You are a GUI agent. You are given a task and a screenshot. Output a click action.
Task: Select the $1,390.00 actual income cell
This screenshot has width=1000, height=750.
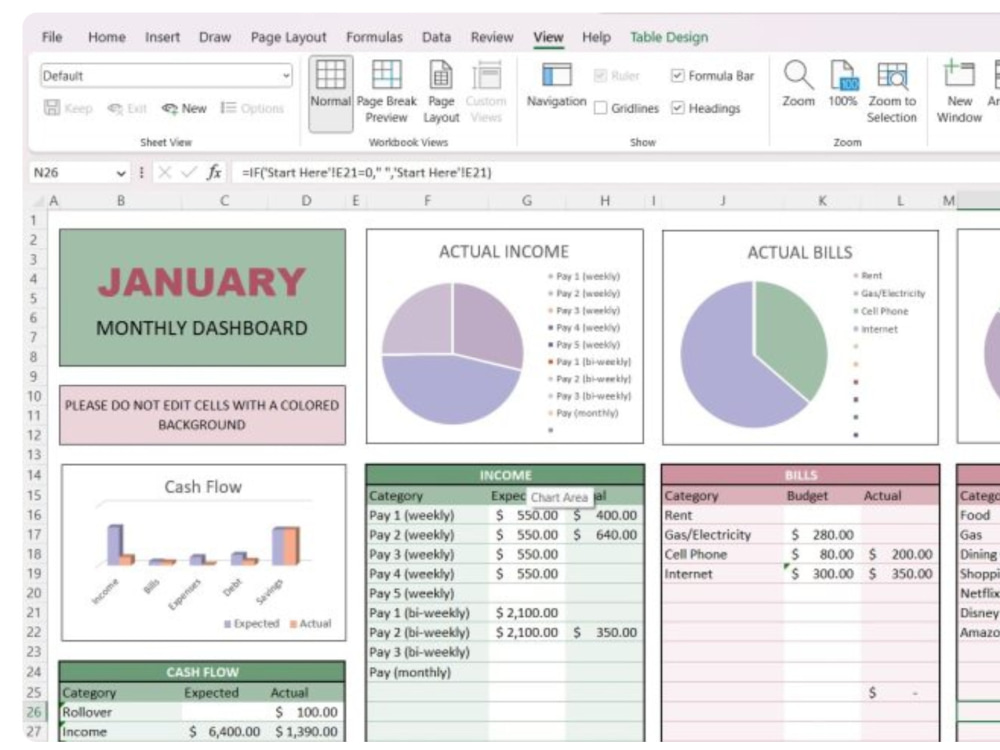(x=305, y=732)
